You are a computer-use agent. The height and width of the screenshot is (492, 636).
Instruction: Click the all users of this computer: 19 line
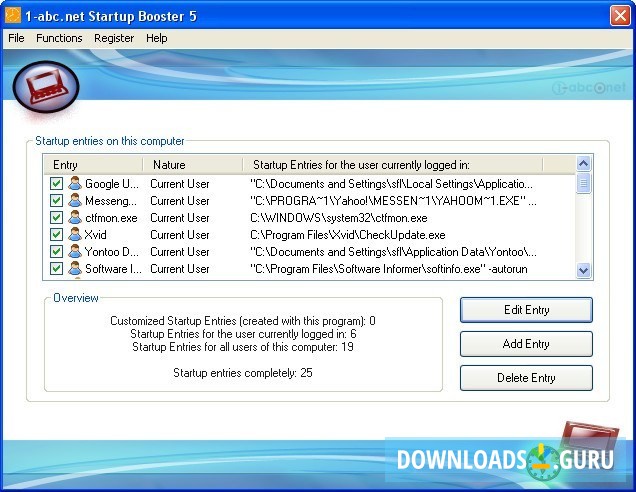[243, 347]
